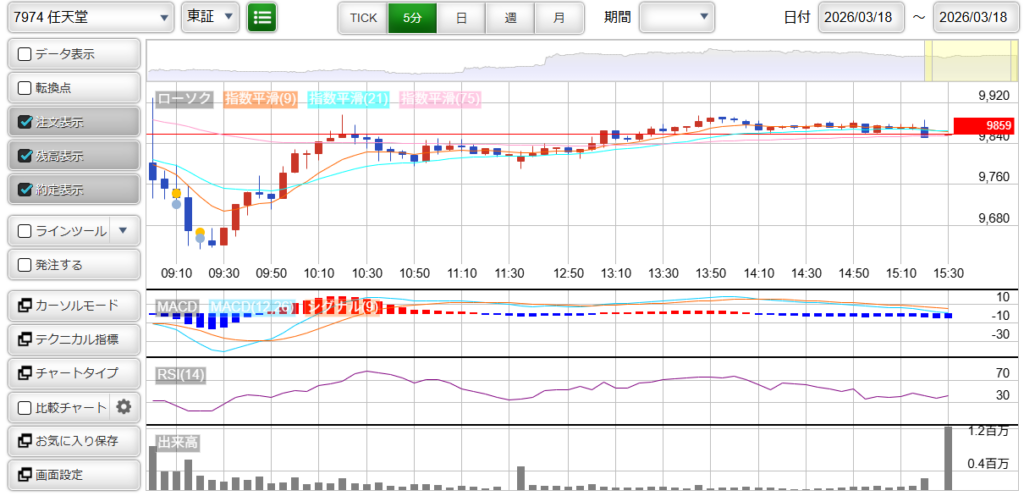
Task: Open Cursor Mode popup panel
Action: click(x=74, y=306)
